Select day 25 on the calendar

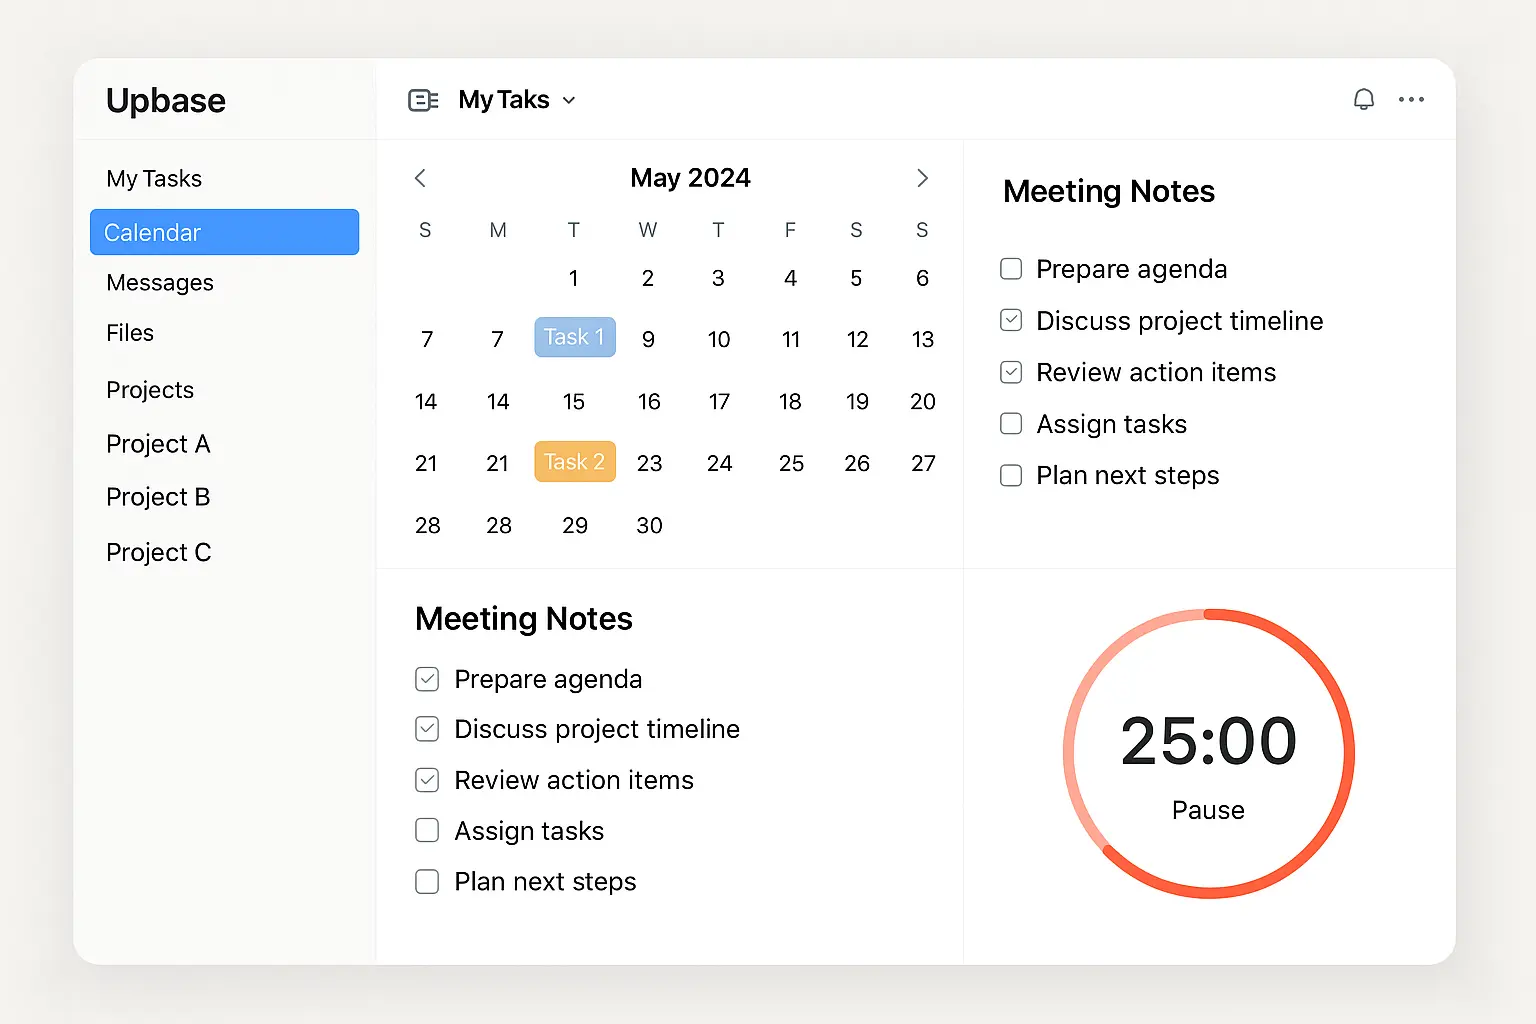[x=791, y=464]
